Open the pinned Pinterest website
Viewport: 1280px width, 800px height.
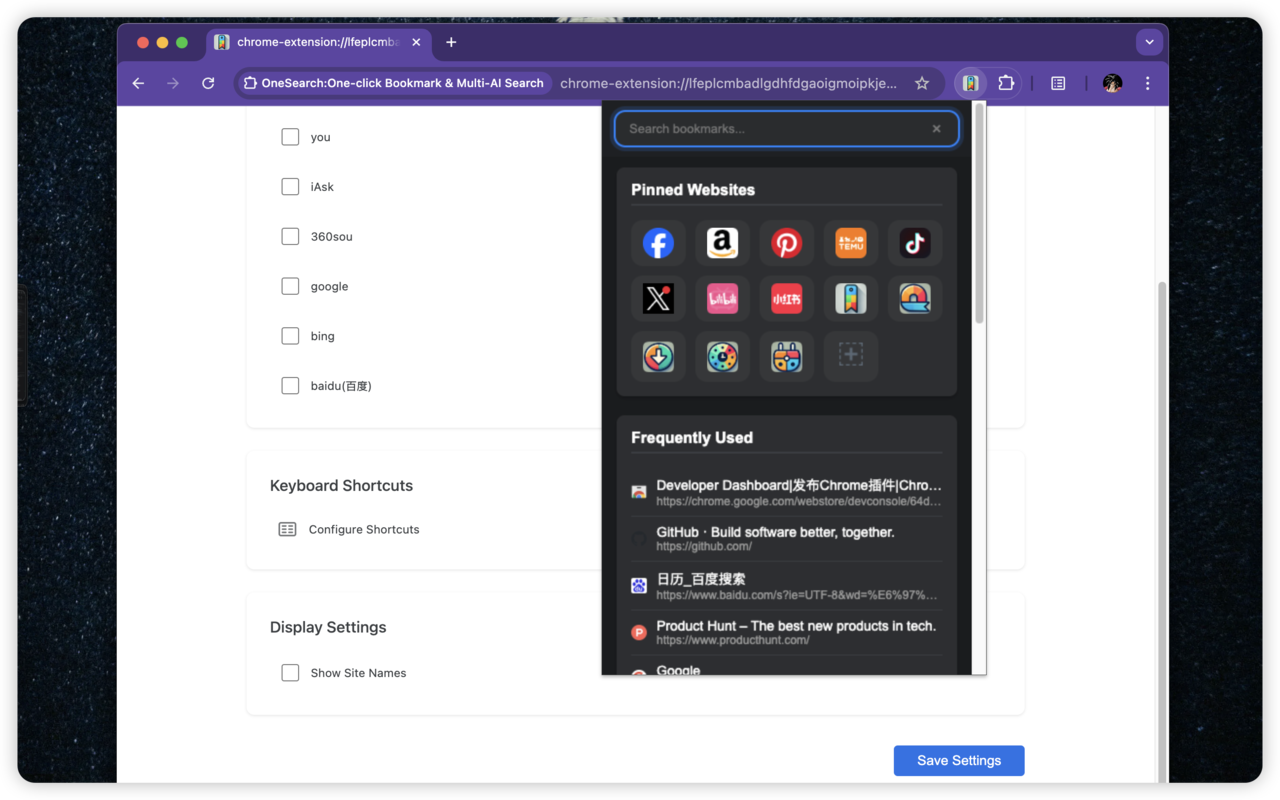(x=786, y=243)
